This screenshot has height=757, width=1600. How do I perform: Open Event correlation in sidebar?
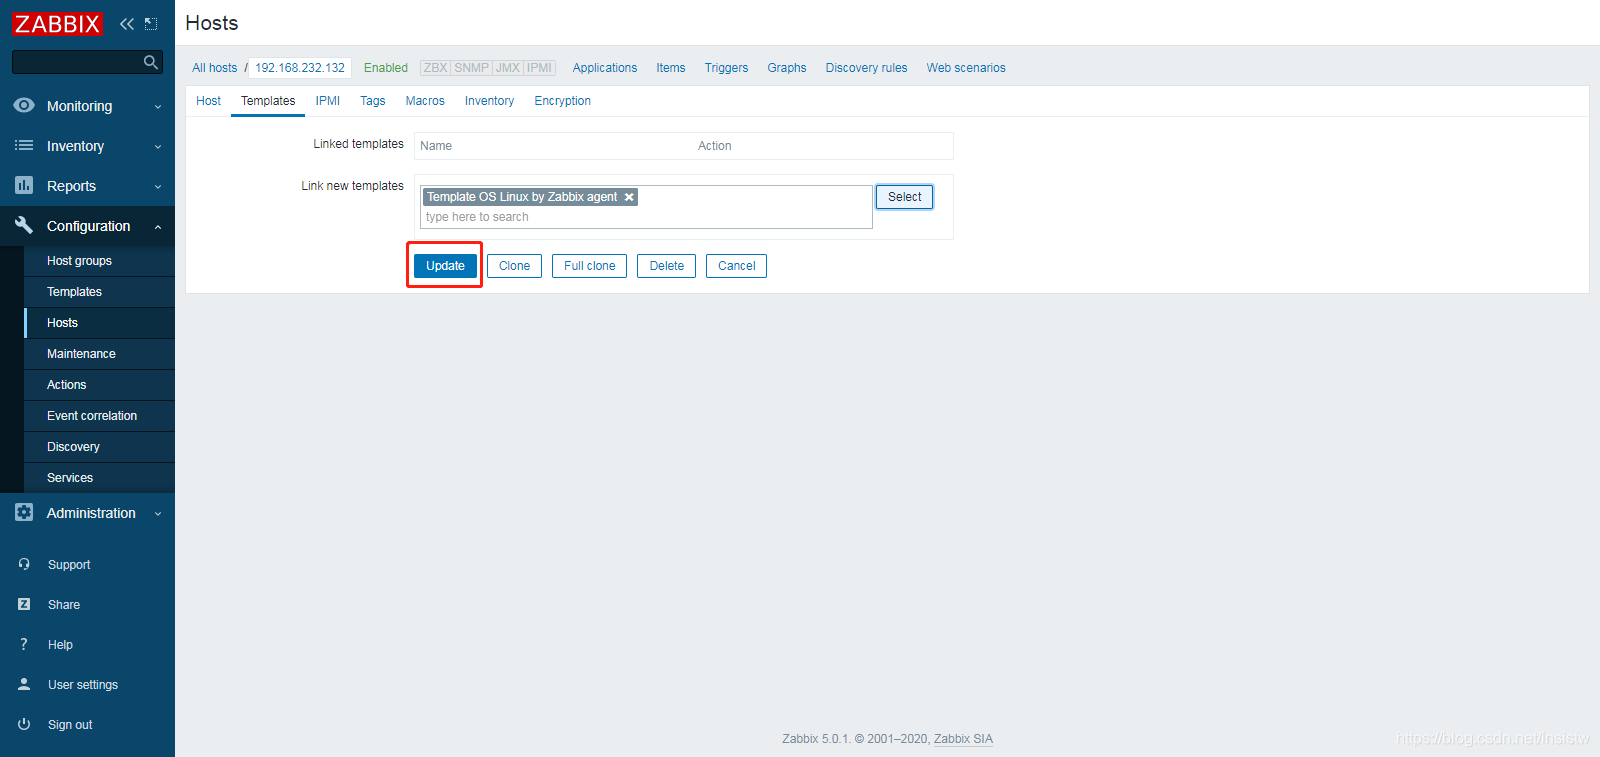tap(99, 416)
